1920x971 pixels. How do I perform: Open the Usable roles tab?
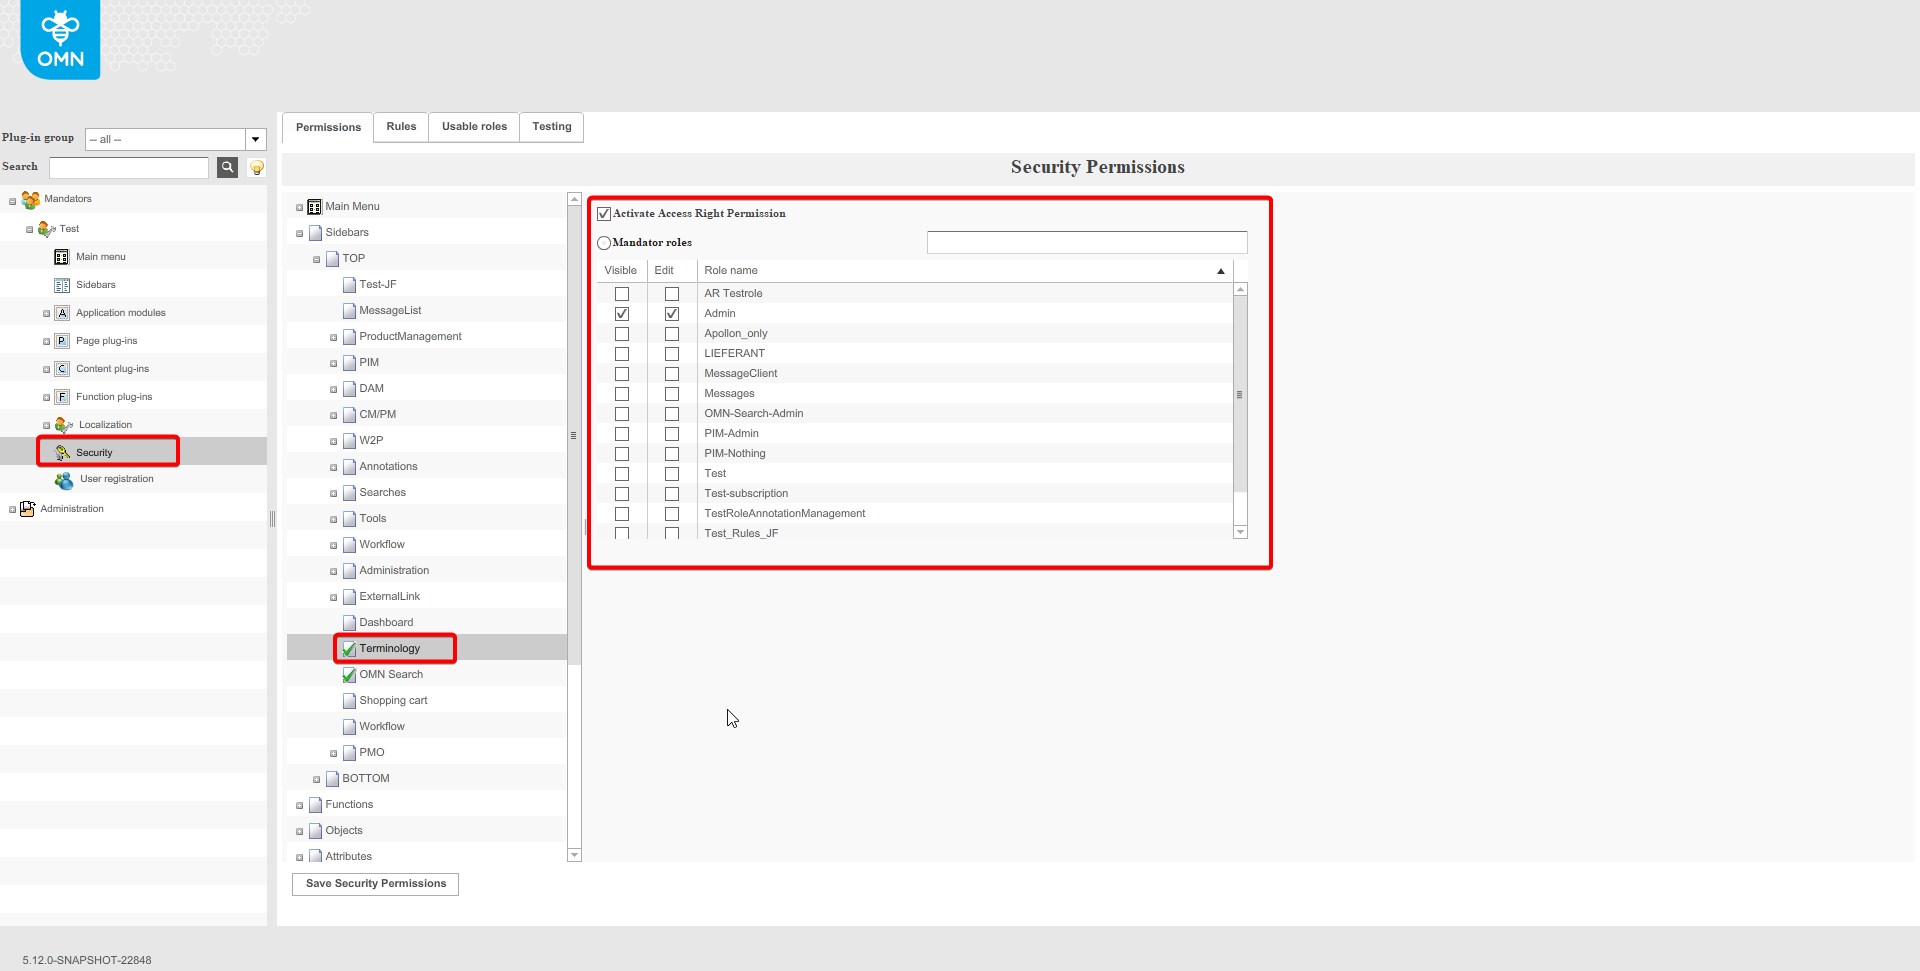474,127
